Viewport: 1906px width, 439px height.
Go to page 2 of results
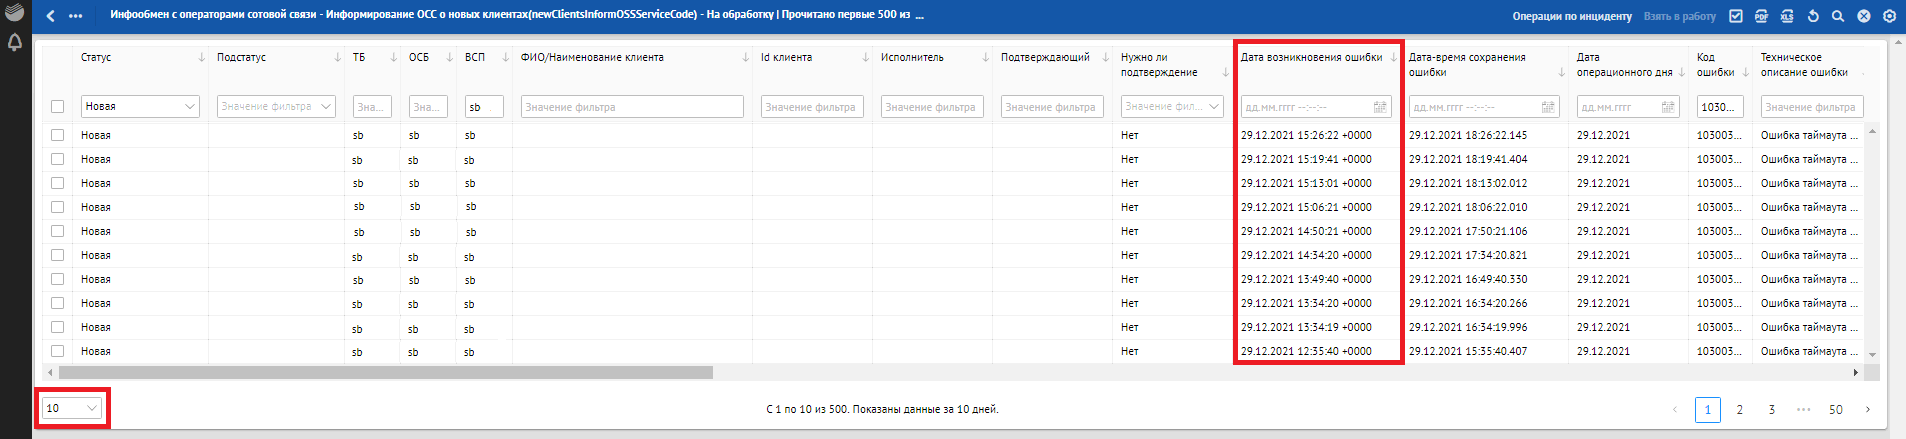pyautogui.click(x=1739, y=410)
